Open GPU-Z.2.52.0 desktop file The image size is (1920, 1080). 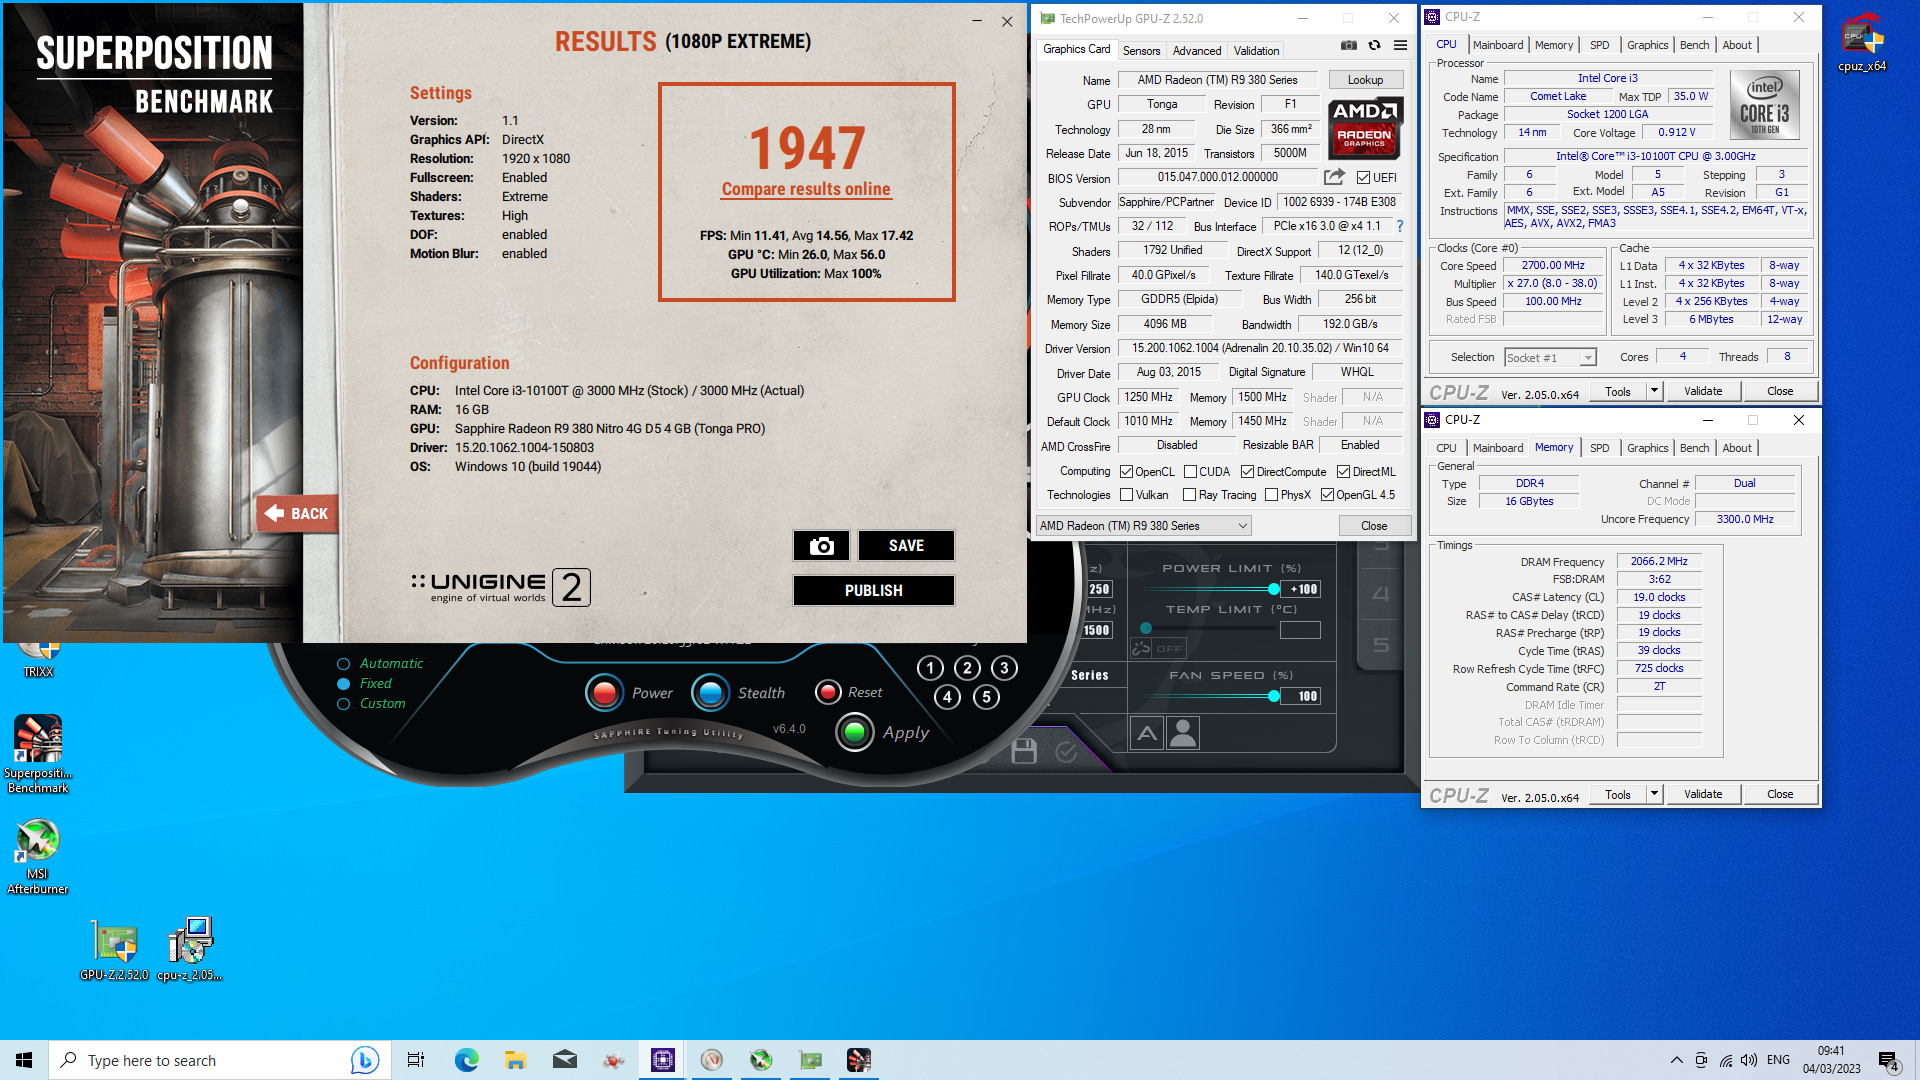[114, 950]
